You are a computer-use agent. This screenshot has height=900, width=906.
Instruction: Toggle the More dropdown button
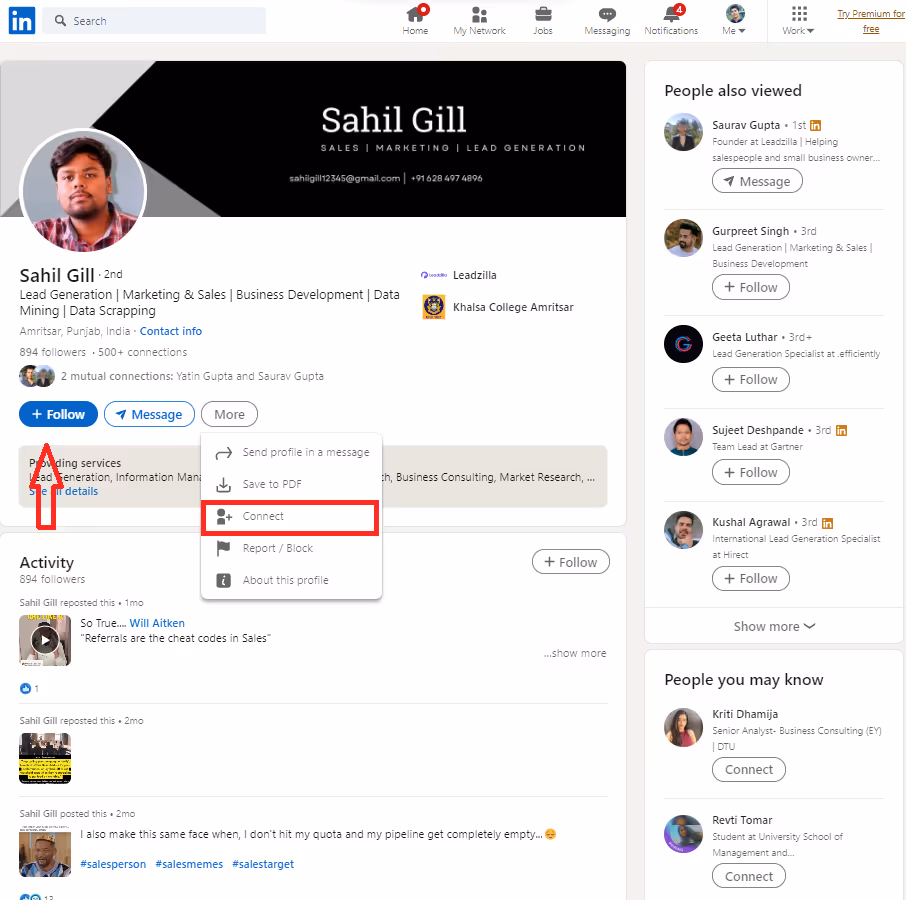click(x=229, y=414)
